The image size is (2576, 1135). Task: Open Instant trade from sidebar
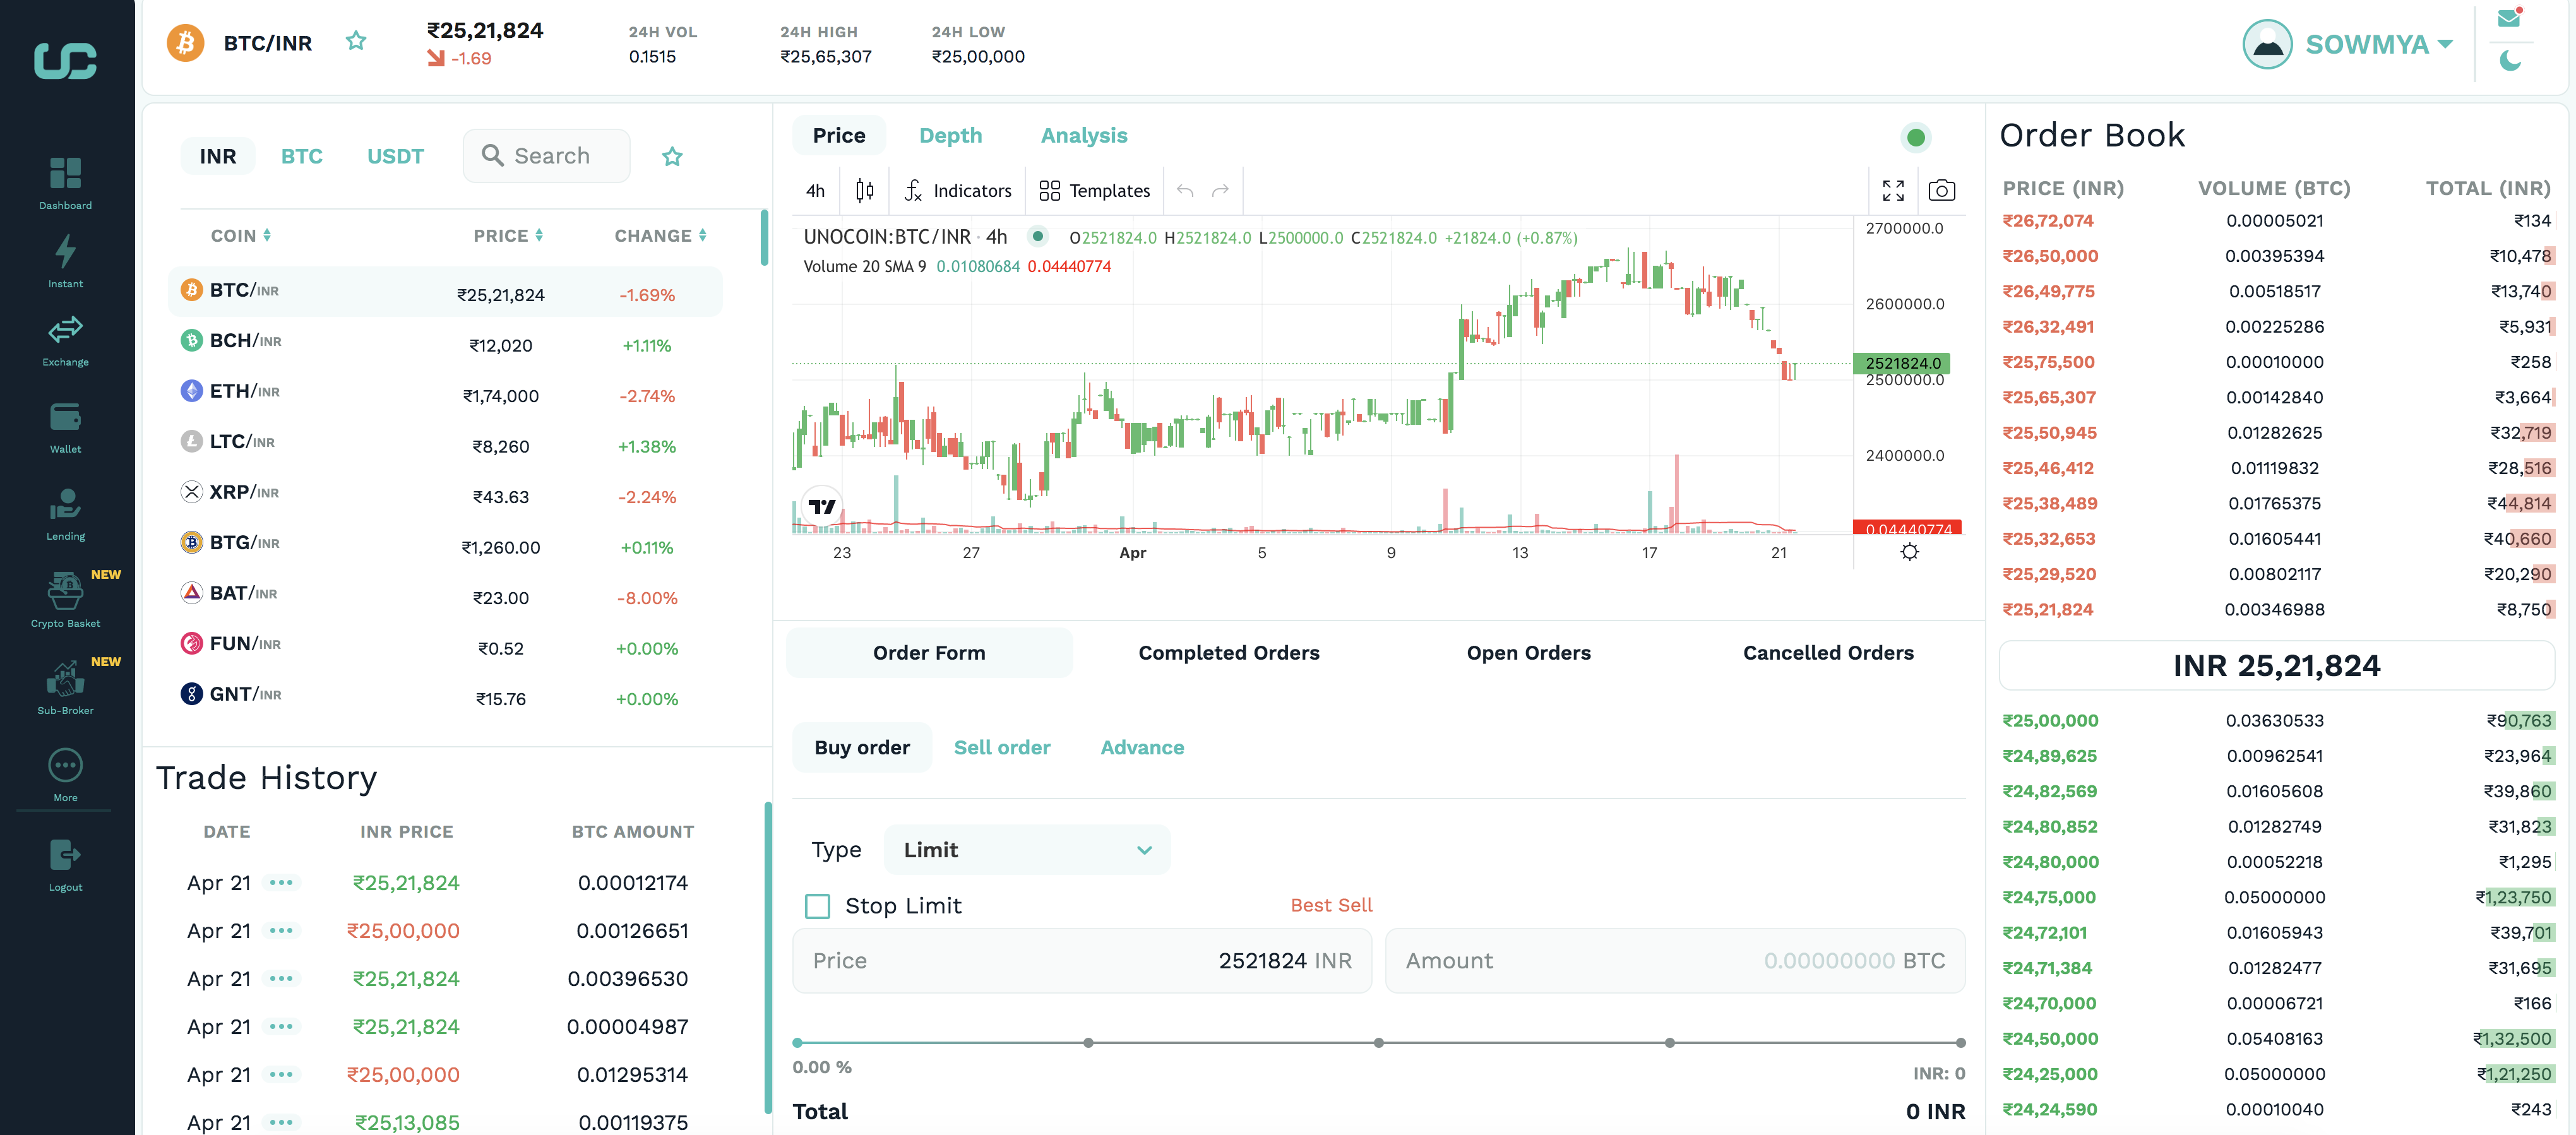coord(66,261)
